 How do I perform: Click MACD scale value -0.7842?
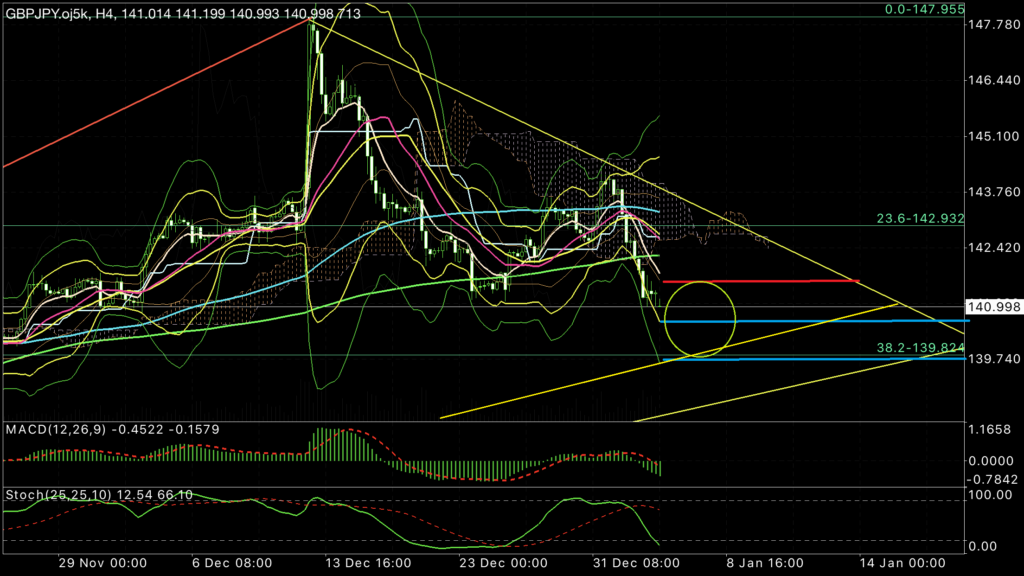991,480
